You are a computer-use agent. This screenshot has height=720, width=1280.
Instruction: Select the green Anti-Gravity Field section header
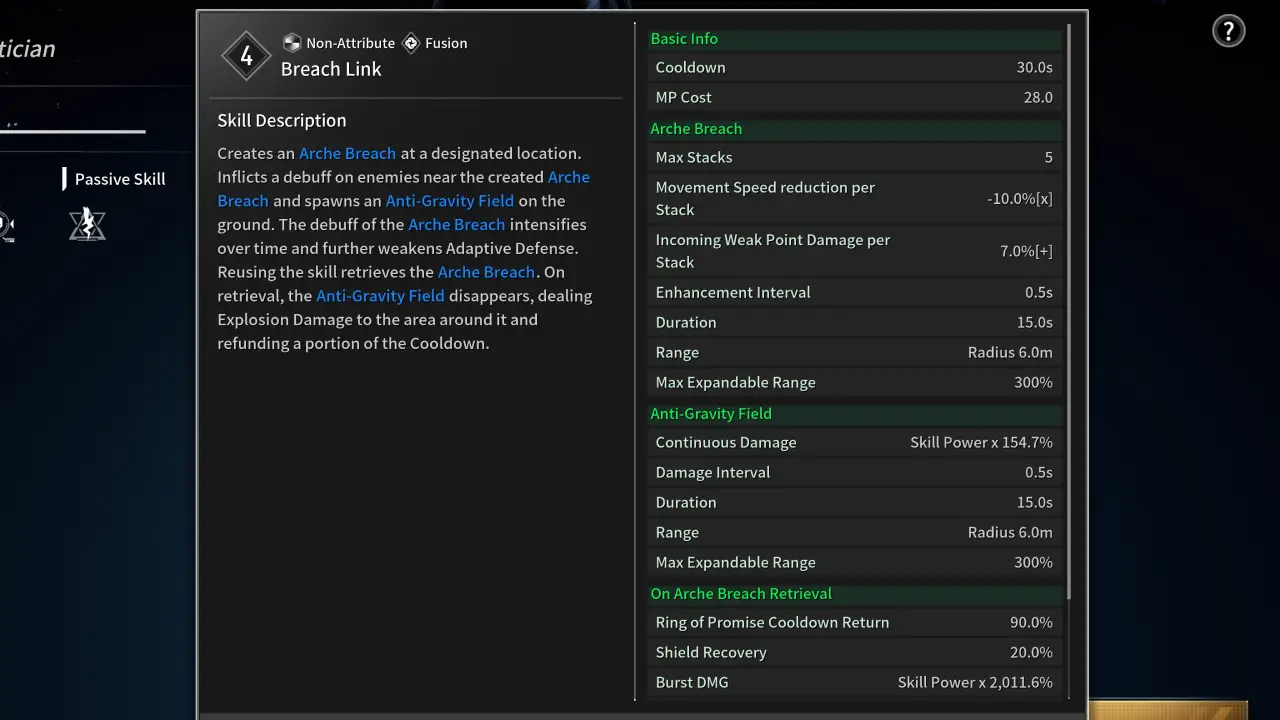(711, 414)
